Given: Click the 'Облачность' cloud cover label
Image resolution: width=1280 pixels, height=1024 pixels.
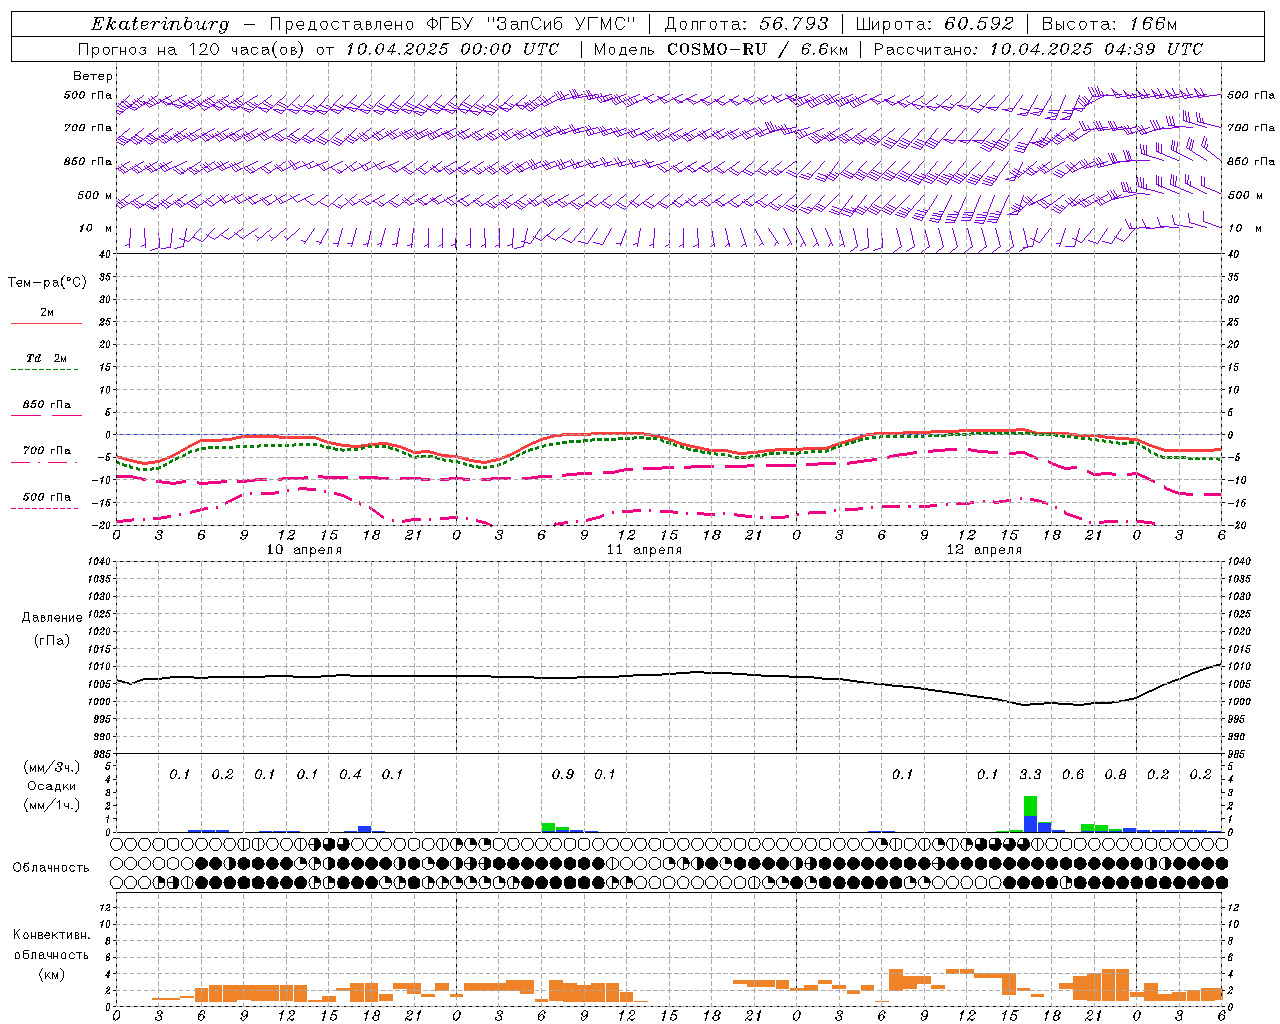Looking at the screenshot, I should coord(51,867).
